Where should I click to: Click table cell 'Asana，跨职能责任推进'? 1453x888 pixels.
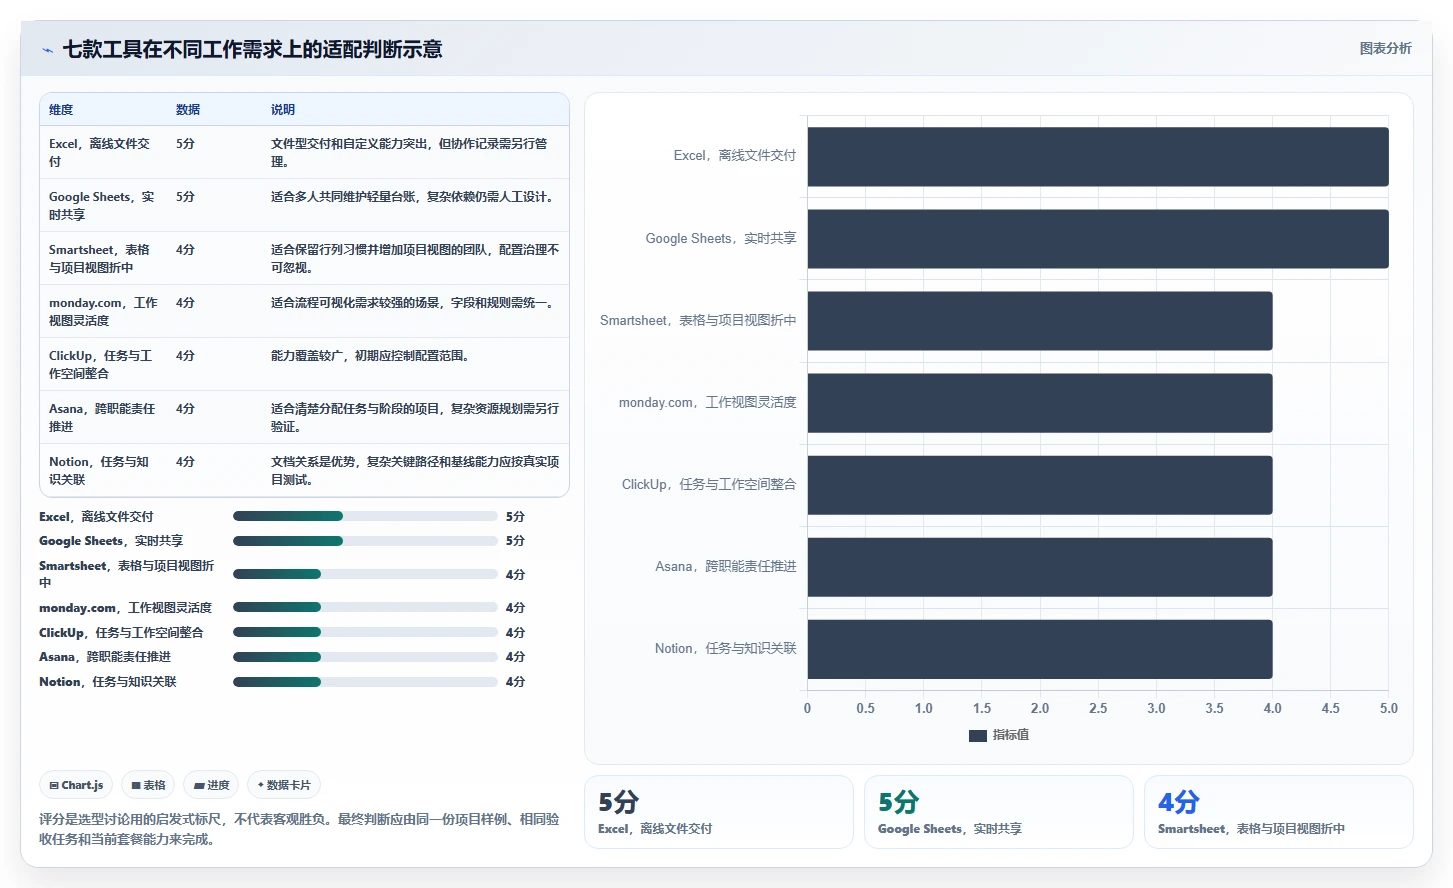102,417
